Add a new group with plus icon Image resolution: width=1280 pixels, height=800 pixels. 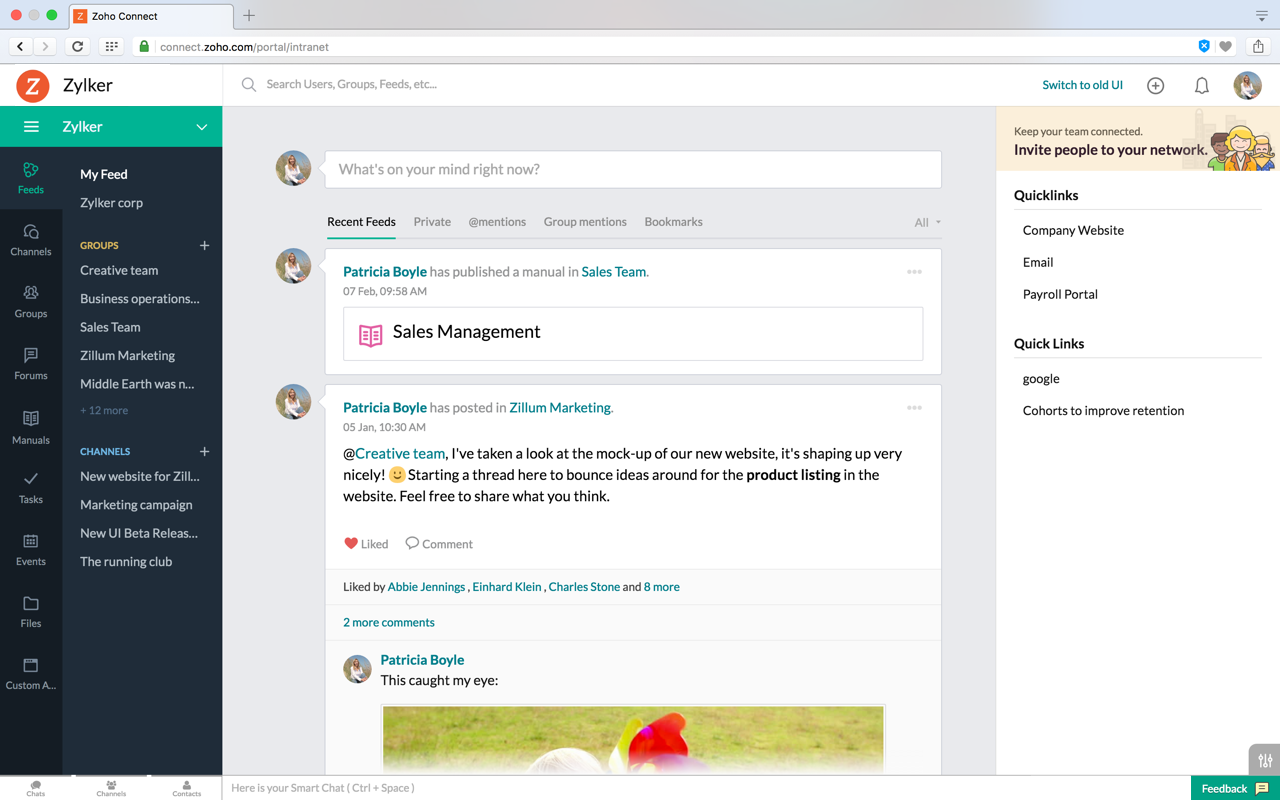(204, 245)
